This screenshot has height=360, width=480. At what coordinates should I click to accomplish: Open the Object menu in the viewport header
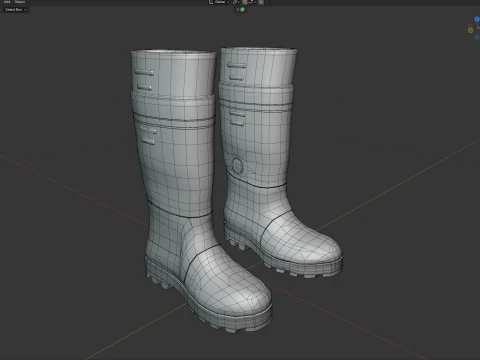point(20,2)
